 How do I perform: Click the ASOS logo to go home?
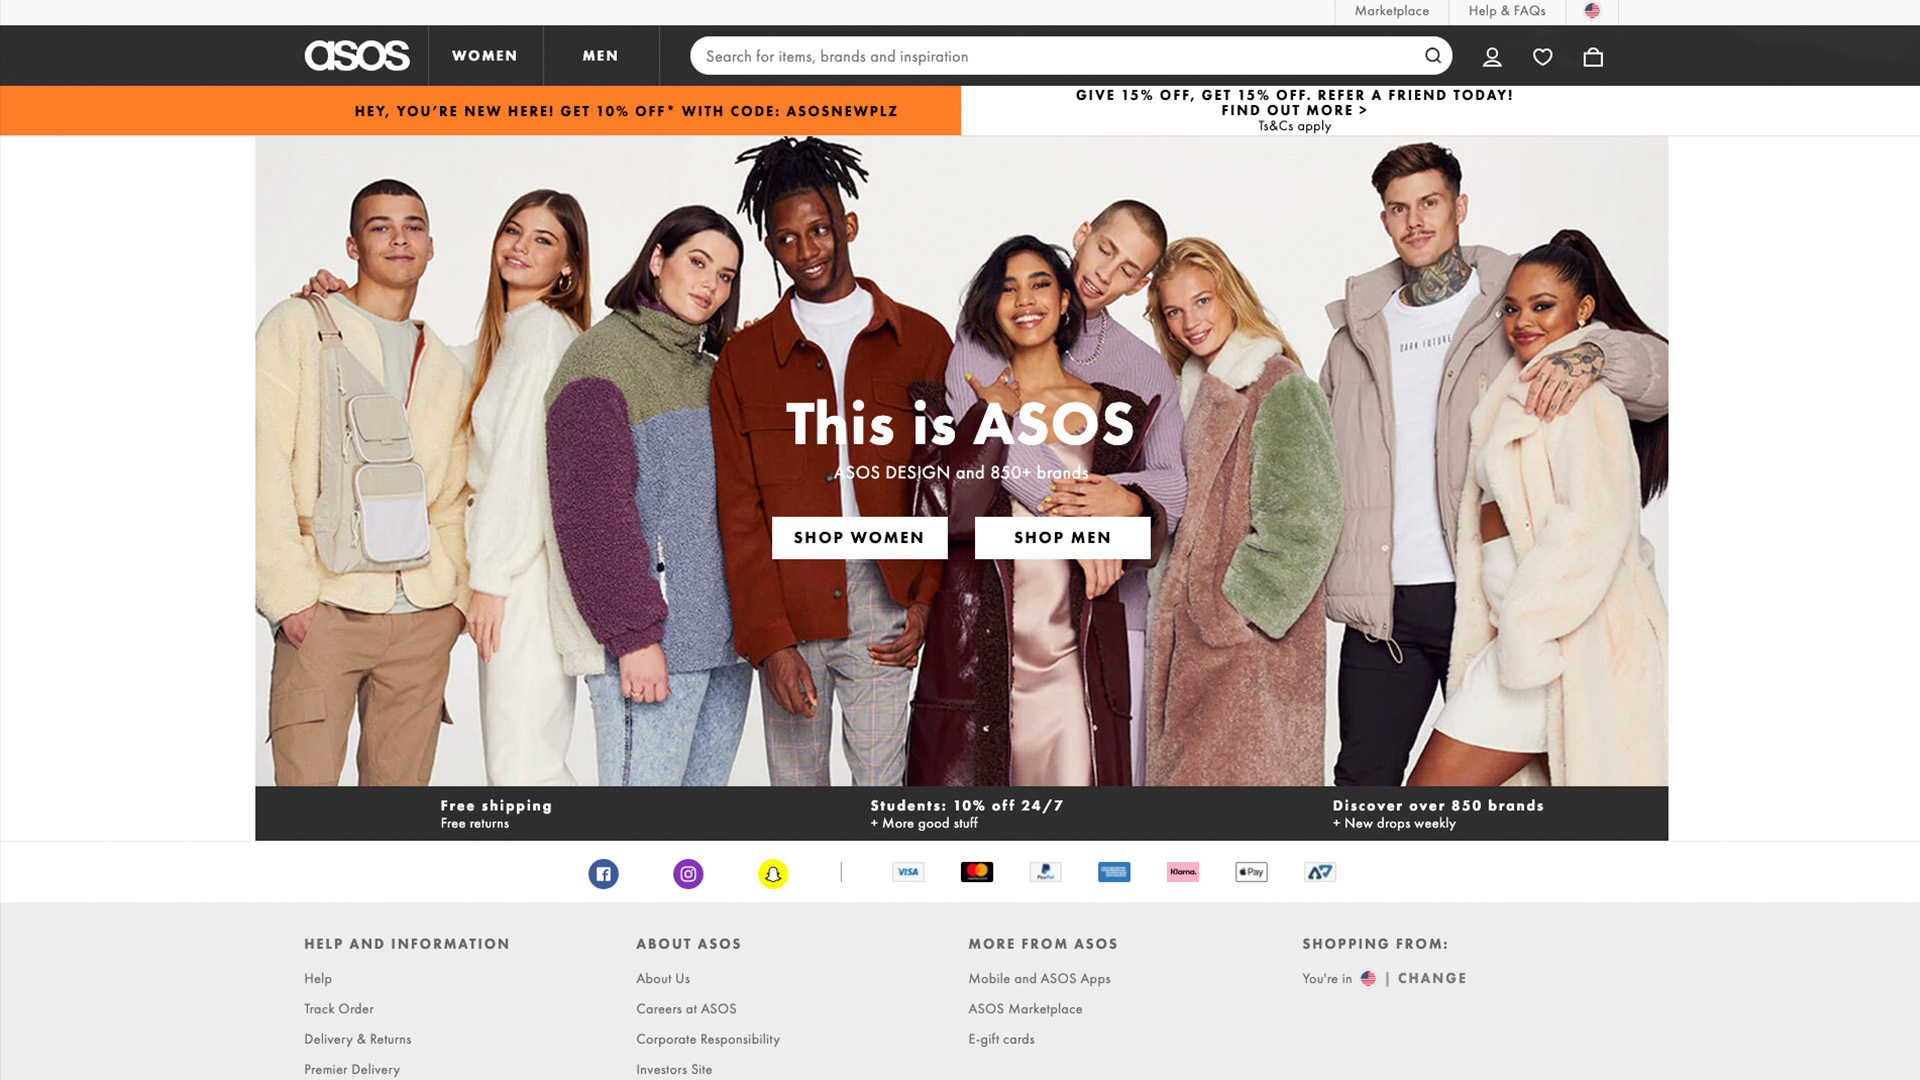(x=356, y=55)
